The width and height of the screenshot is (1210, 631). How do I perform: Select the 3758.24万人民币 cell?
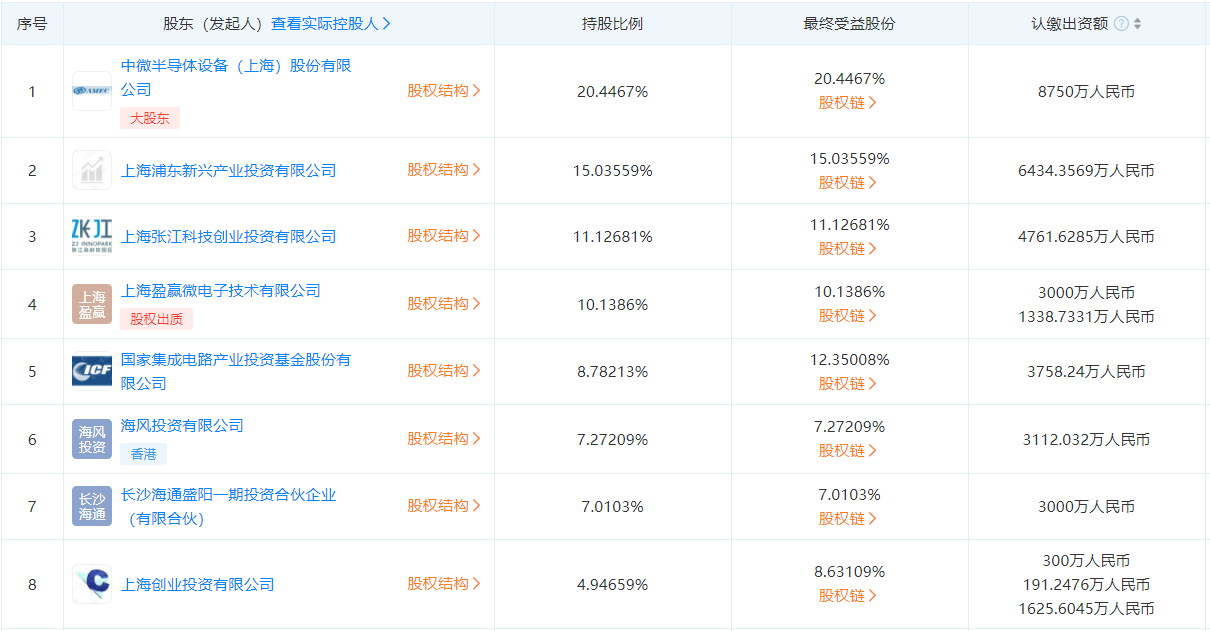pyautogui.click(x=1086, y=372)
